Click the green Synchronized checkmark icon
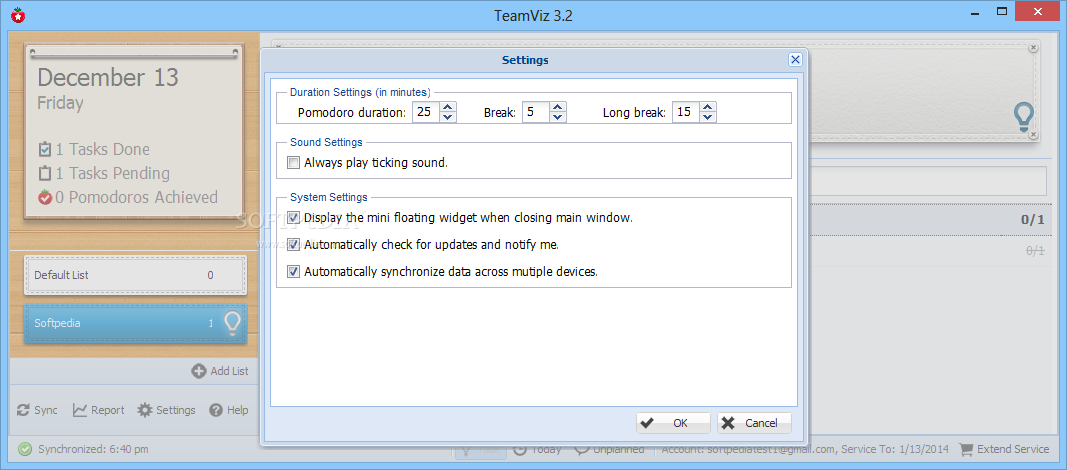1067x470 pixels. tap(25, 449)
